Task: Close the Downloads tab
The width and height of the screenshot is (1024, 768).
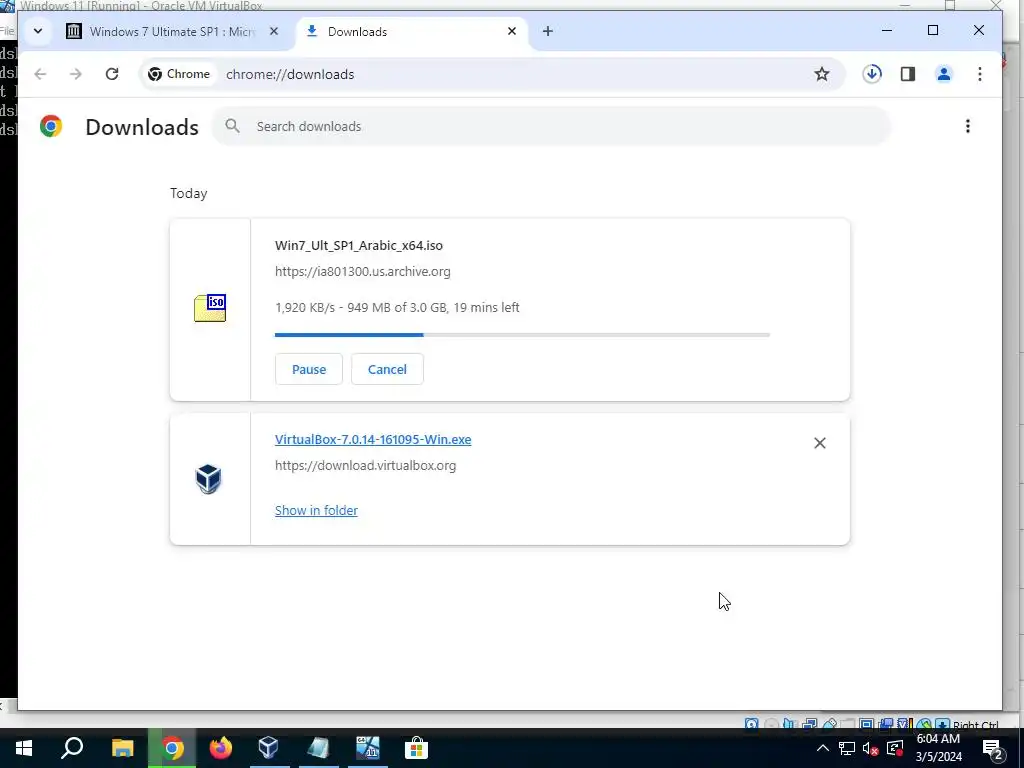Action: 512,31
